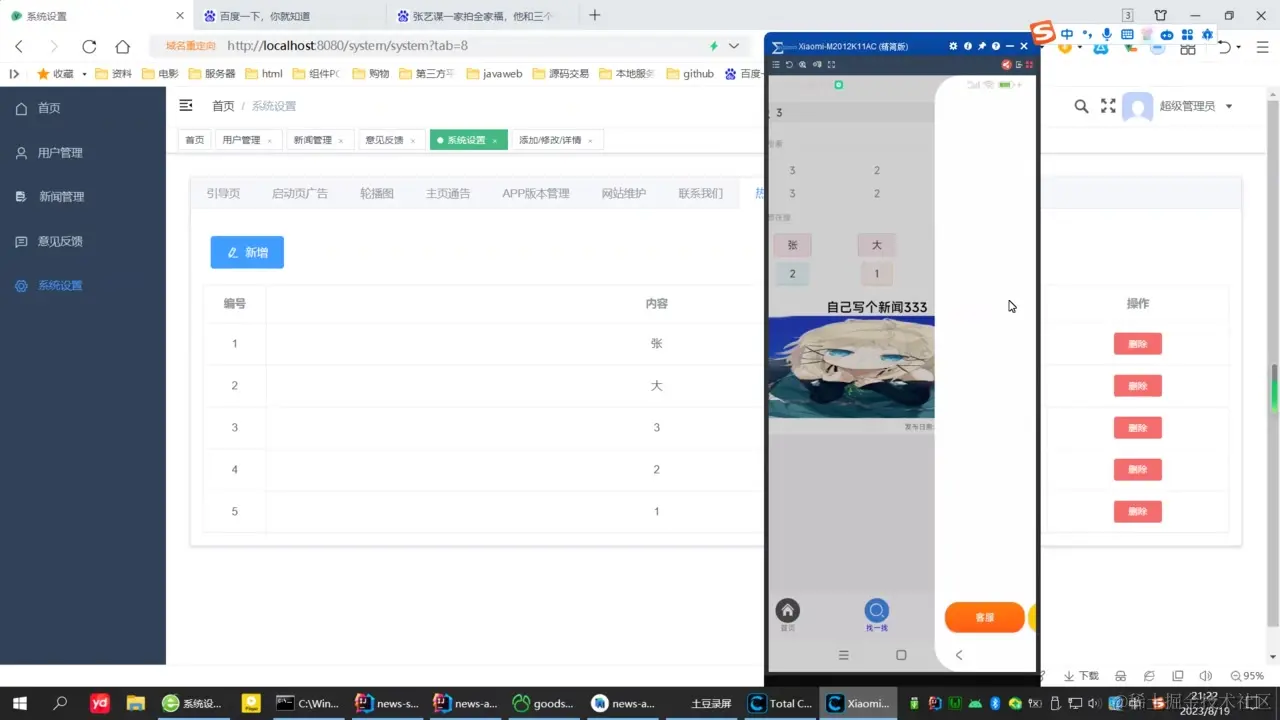Switch to the APP版本管理 tab
Image resolution: width=1280 pixels, height=720 pixels.
(536, 194)
